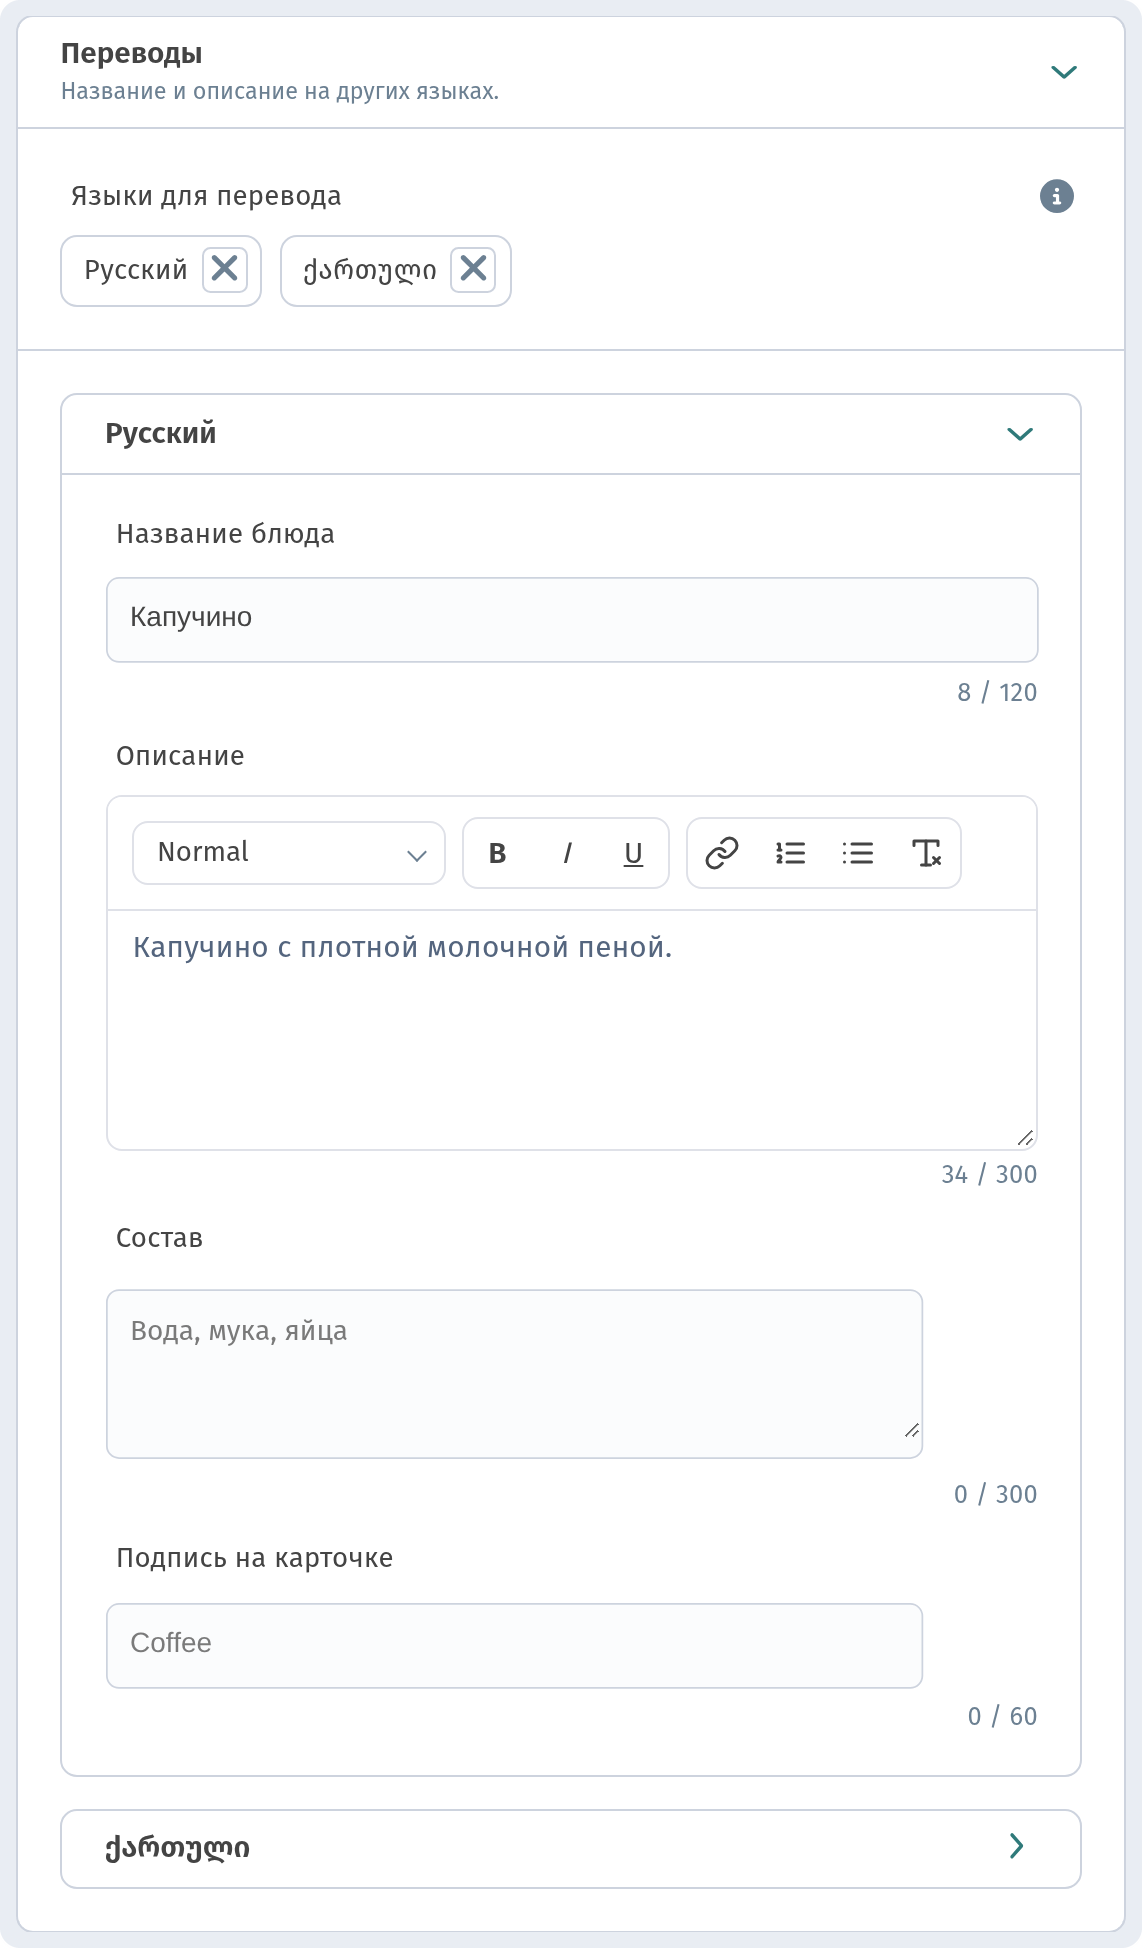Viewport: 1142px width, 1948px height.
Task: Focus the Подпись на карточке field
Action: coord(514,1645)
